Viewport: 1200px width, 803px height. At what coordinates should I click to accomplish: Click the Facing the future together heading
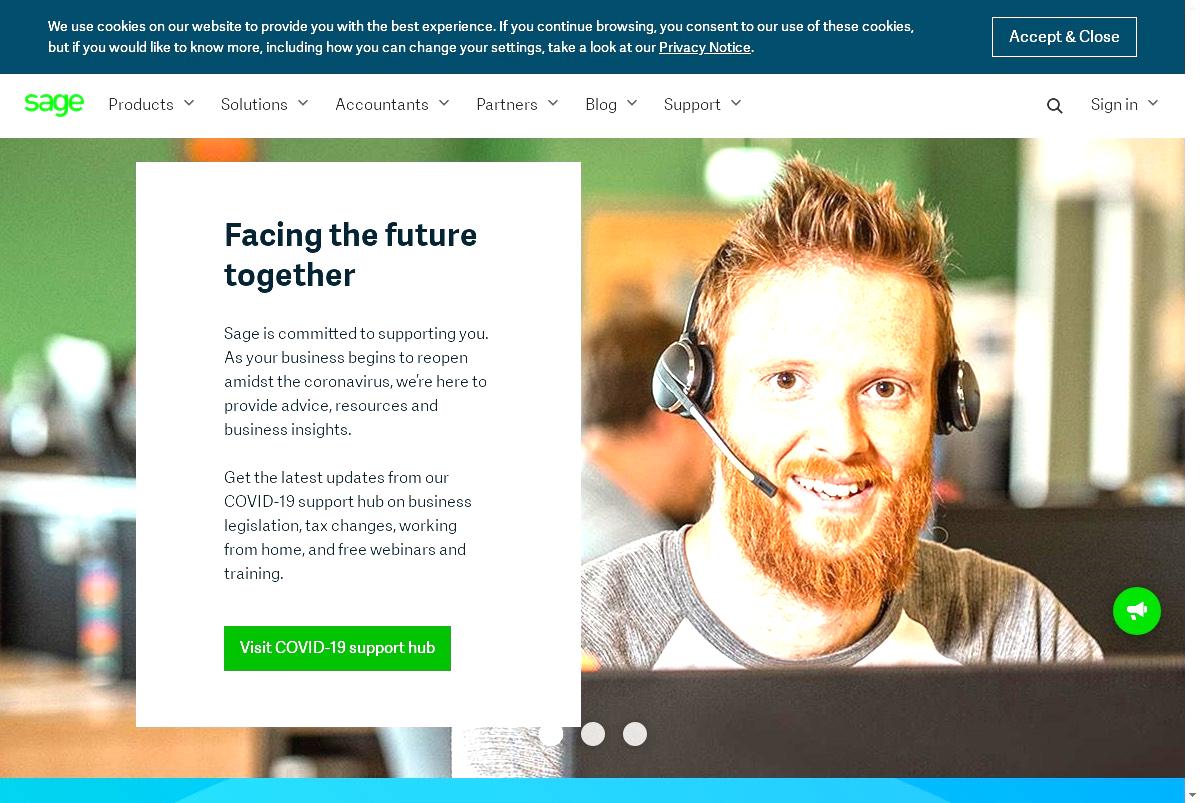click(350, 255)
